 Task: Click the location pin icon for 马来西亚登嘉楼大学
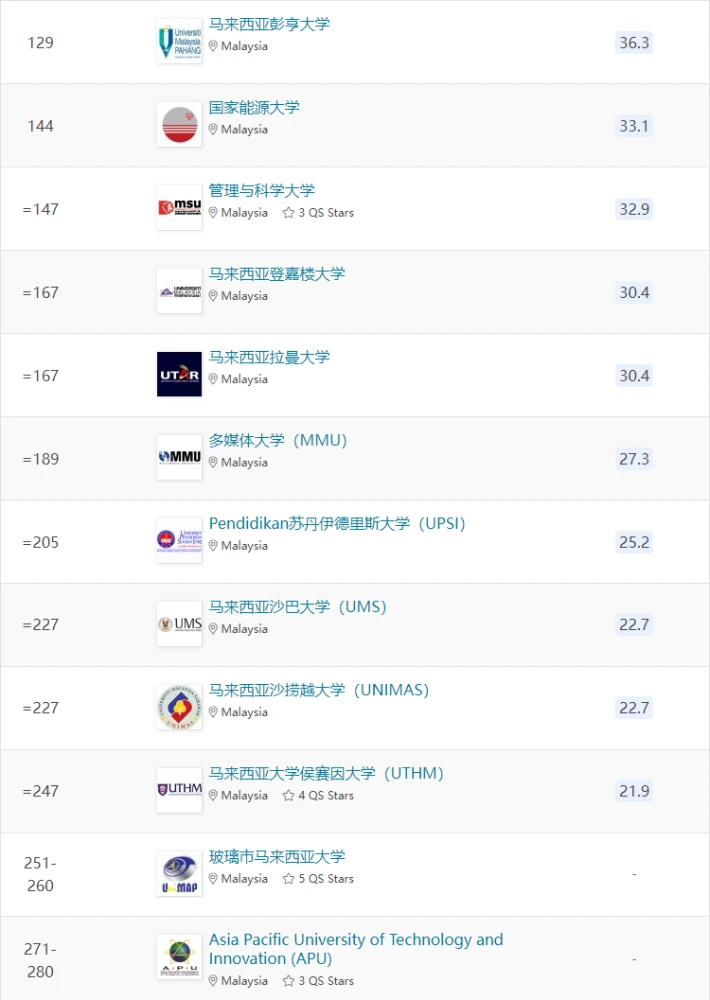point(213,295)
